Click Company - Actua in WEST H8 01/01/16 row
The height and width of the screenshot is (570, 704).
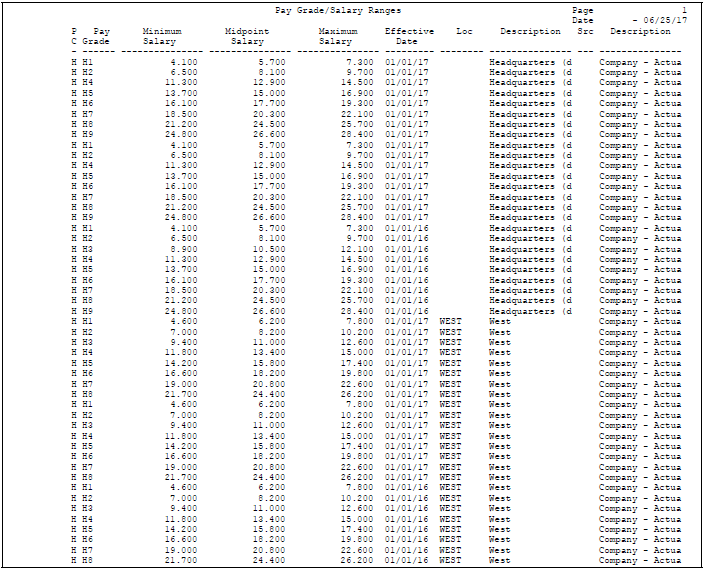tap(640, 560)
